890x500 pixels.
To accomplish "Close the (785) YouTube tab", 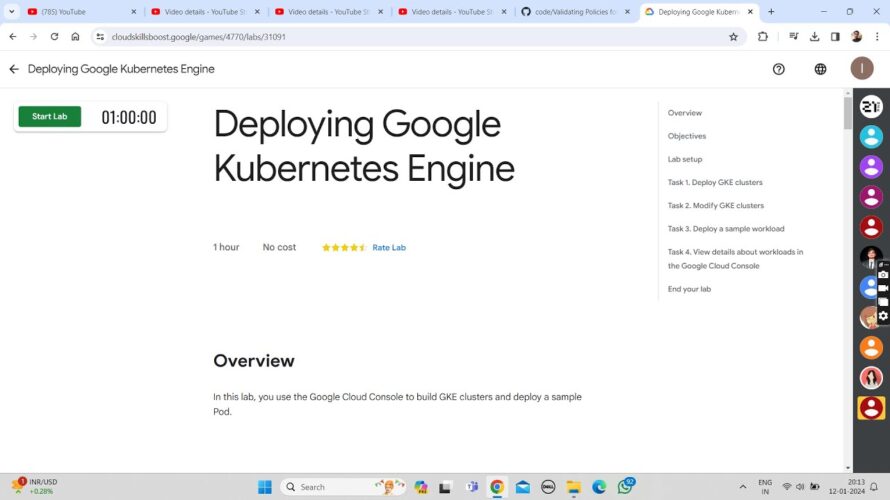I will click(x=133, y=11).
